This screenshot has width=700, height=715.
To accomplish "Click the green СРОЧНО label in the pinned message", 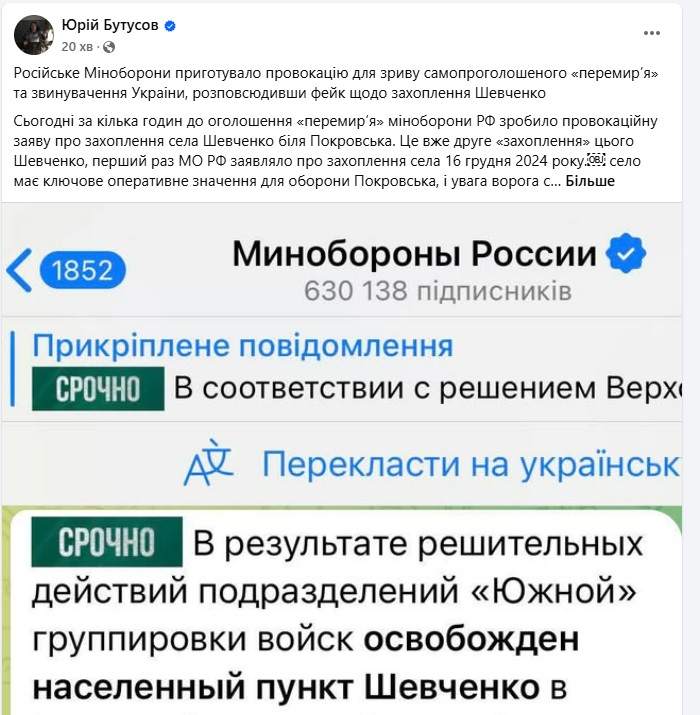I will click(98, 387).
